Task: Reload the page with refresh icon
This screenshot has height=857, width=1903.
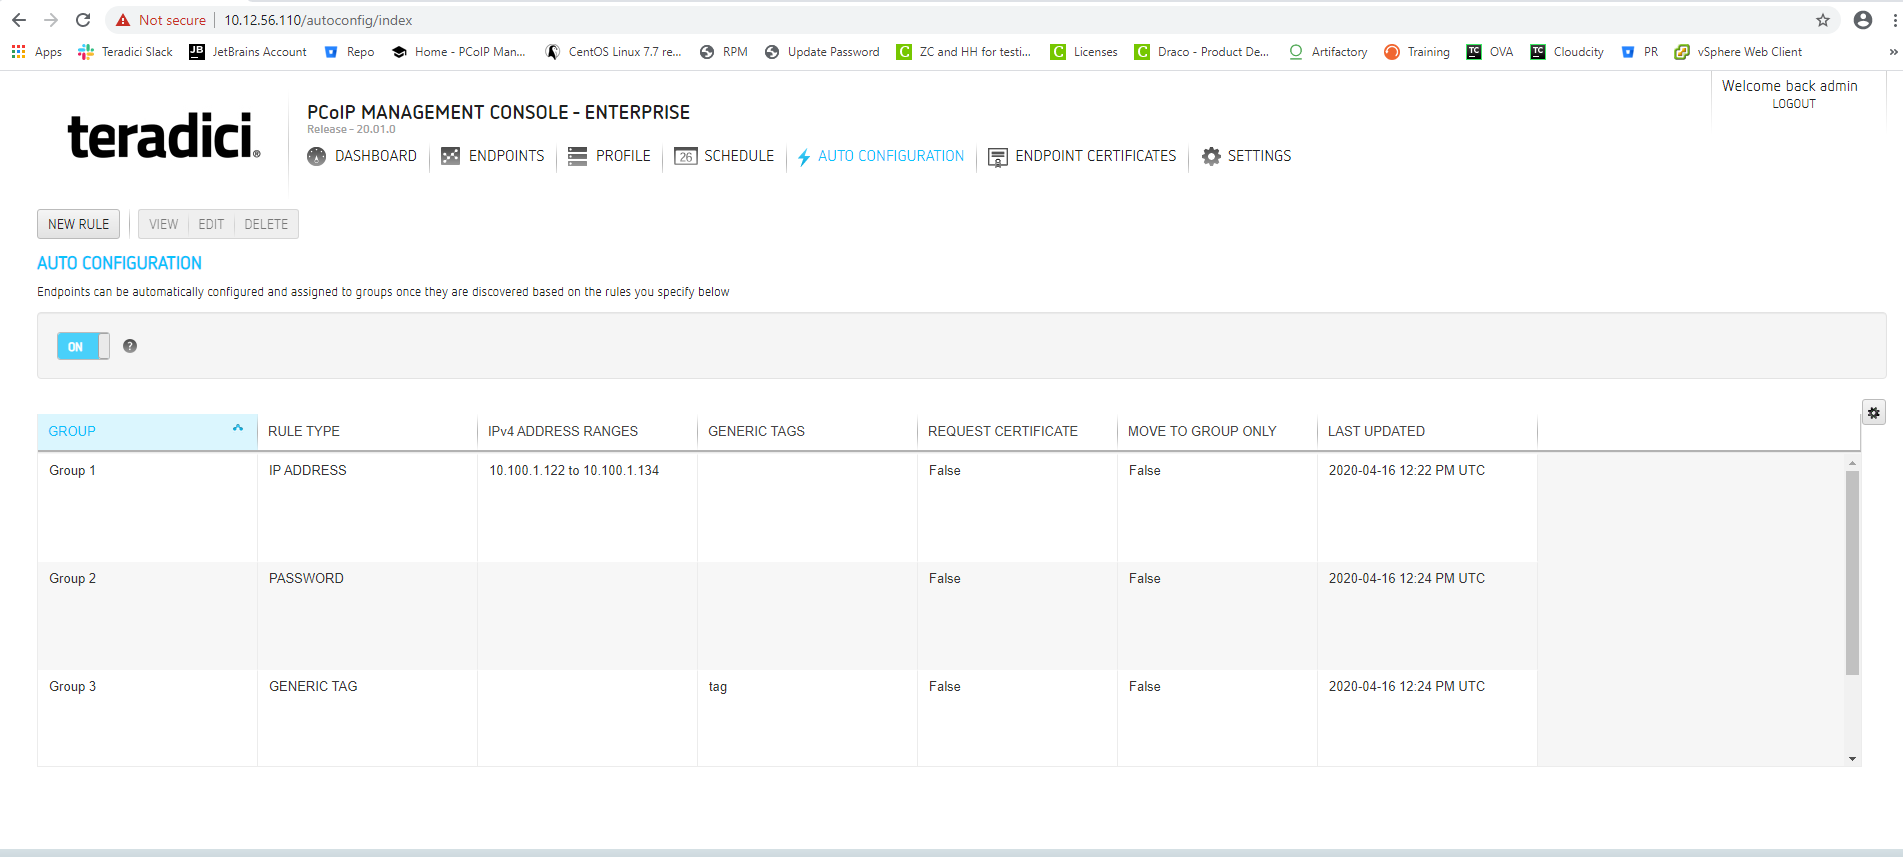Action: (83, 20)
